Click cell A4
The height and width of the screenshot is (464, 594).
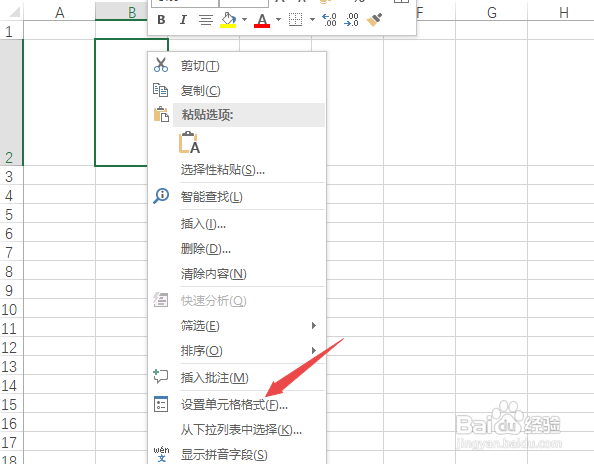pos(59,194)
